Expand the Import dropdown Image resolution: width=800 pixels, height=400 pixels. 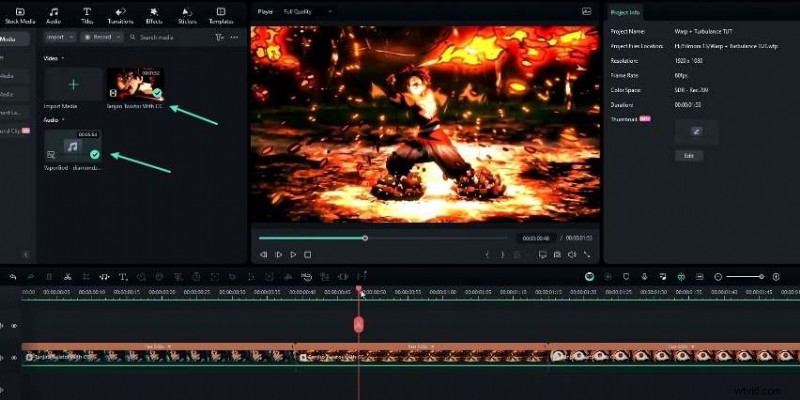[x=58, y=37]
